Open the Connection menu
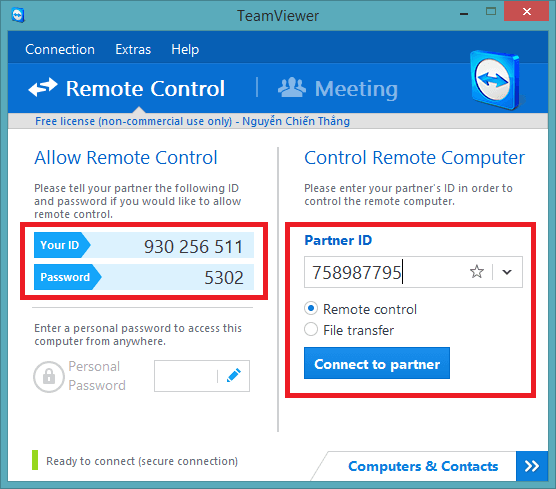This screenshot has width=556, height=489. click(x=60, y=49)
